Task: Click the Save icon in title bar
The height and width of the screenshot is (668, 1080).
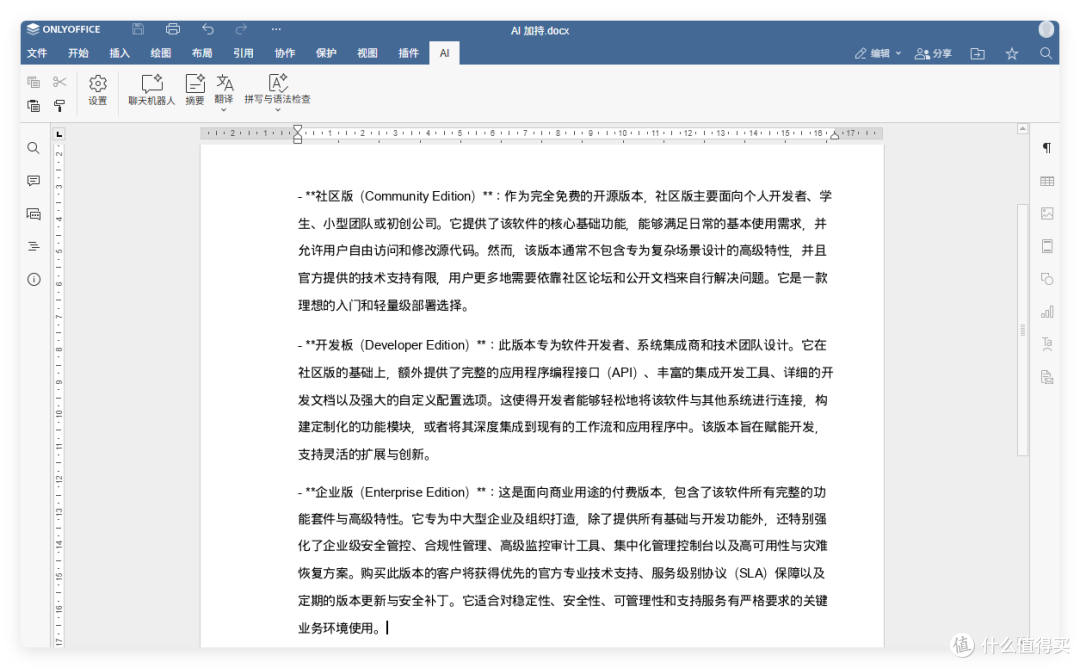Action: [x=138, y=29]
